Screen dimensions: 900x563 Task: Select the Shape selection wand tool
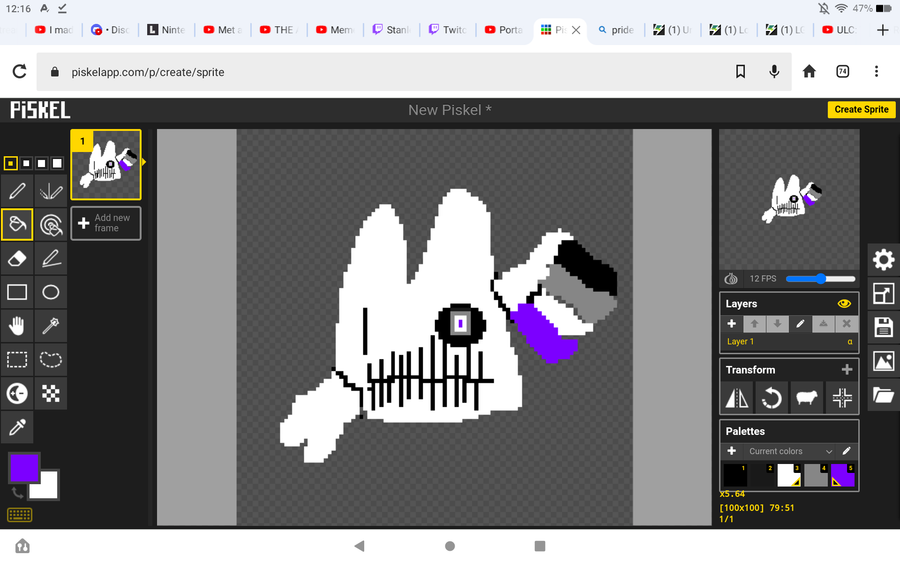[51, 327]
